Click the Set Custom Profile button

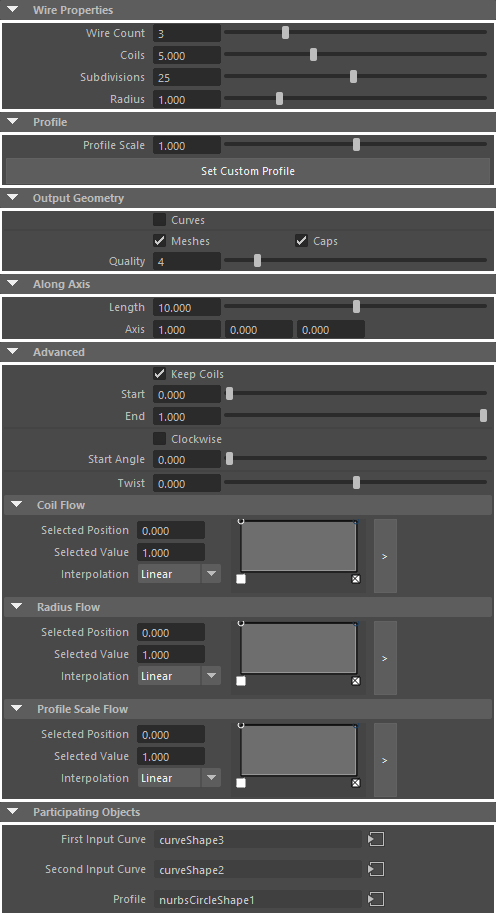[x=248, y=171]
